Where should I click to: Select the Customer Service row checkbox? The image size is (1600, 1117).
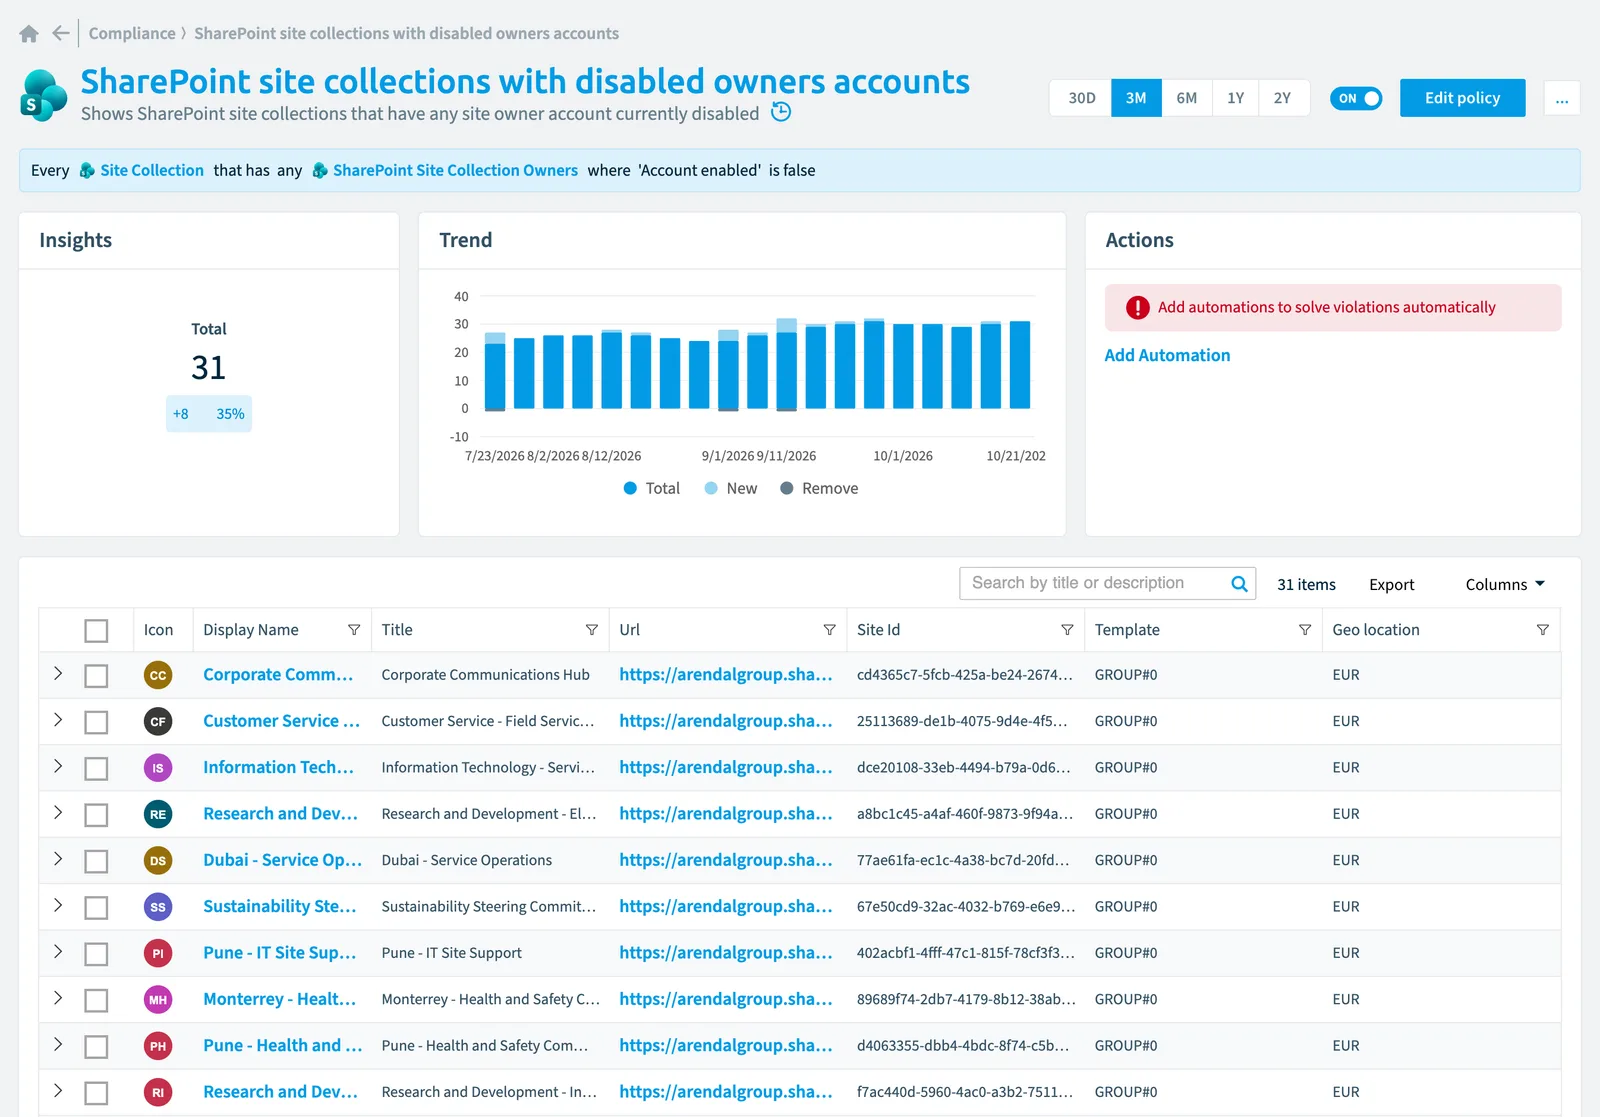[x=96, y=722]
